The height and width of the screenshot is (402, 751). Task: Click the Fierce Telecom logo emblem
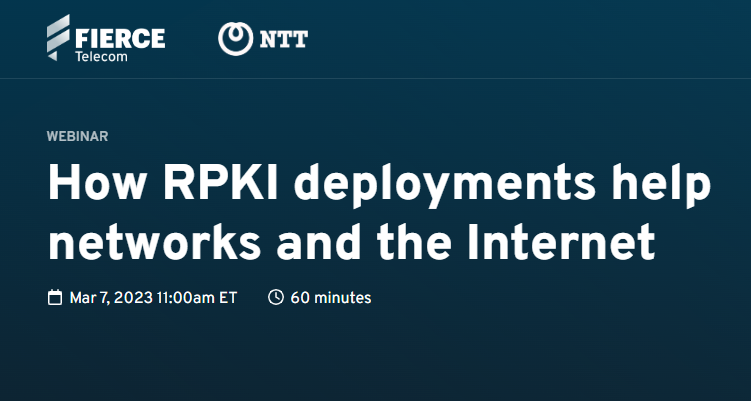pos(60,39)
